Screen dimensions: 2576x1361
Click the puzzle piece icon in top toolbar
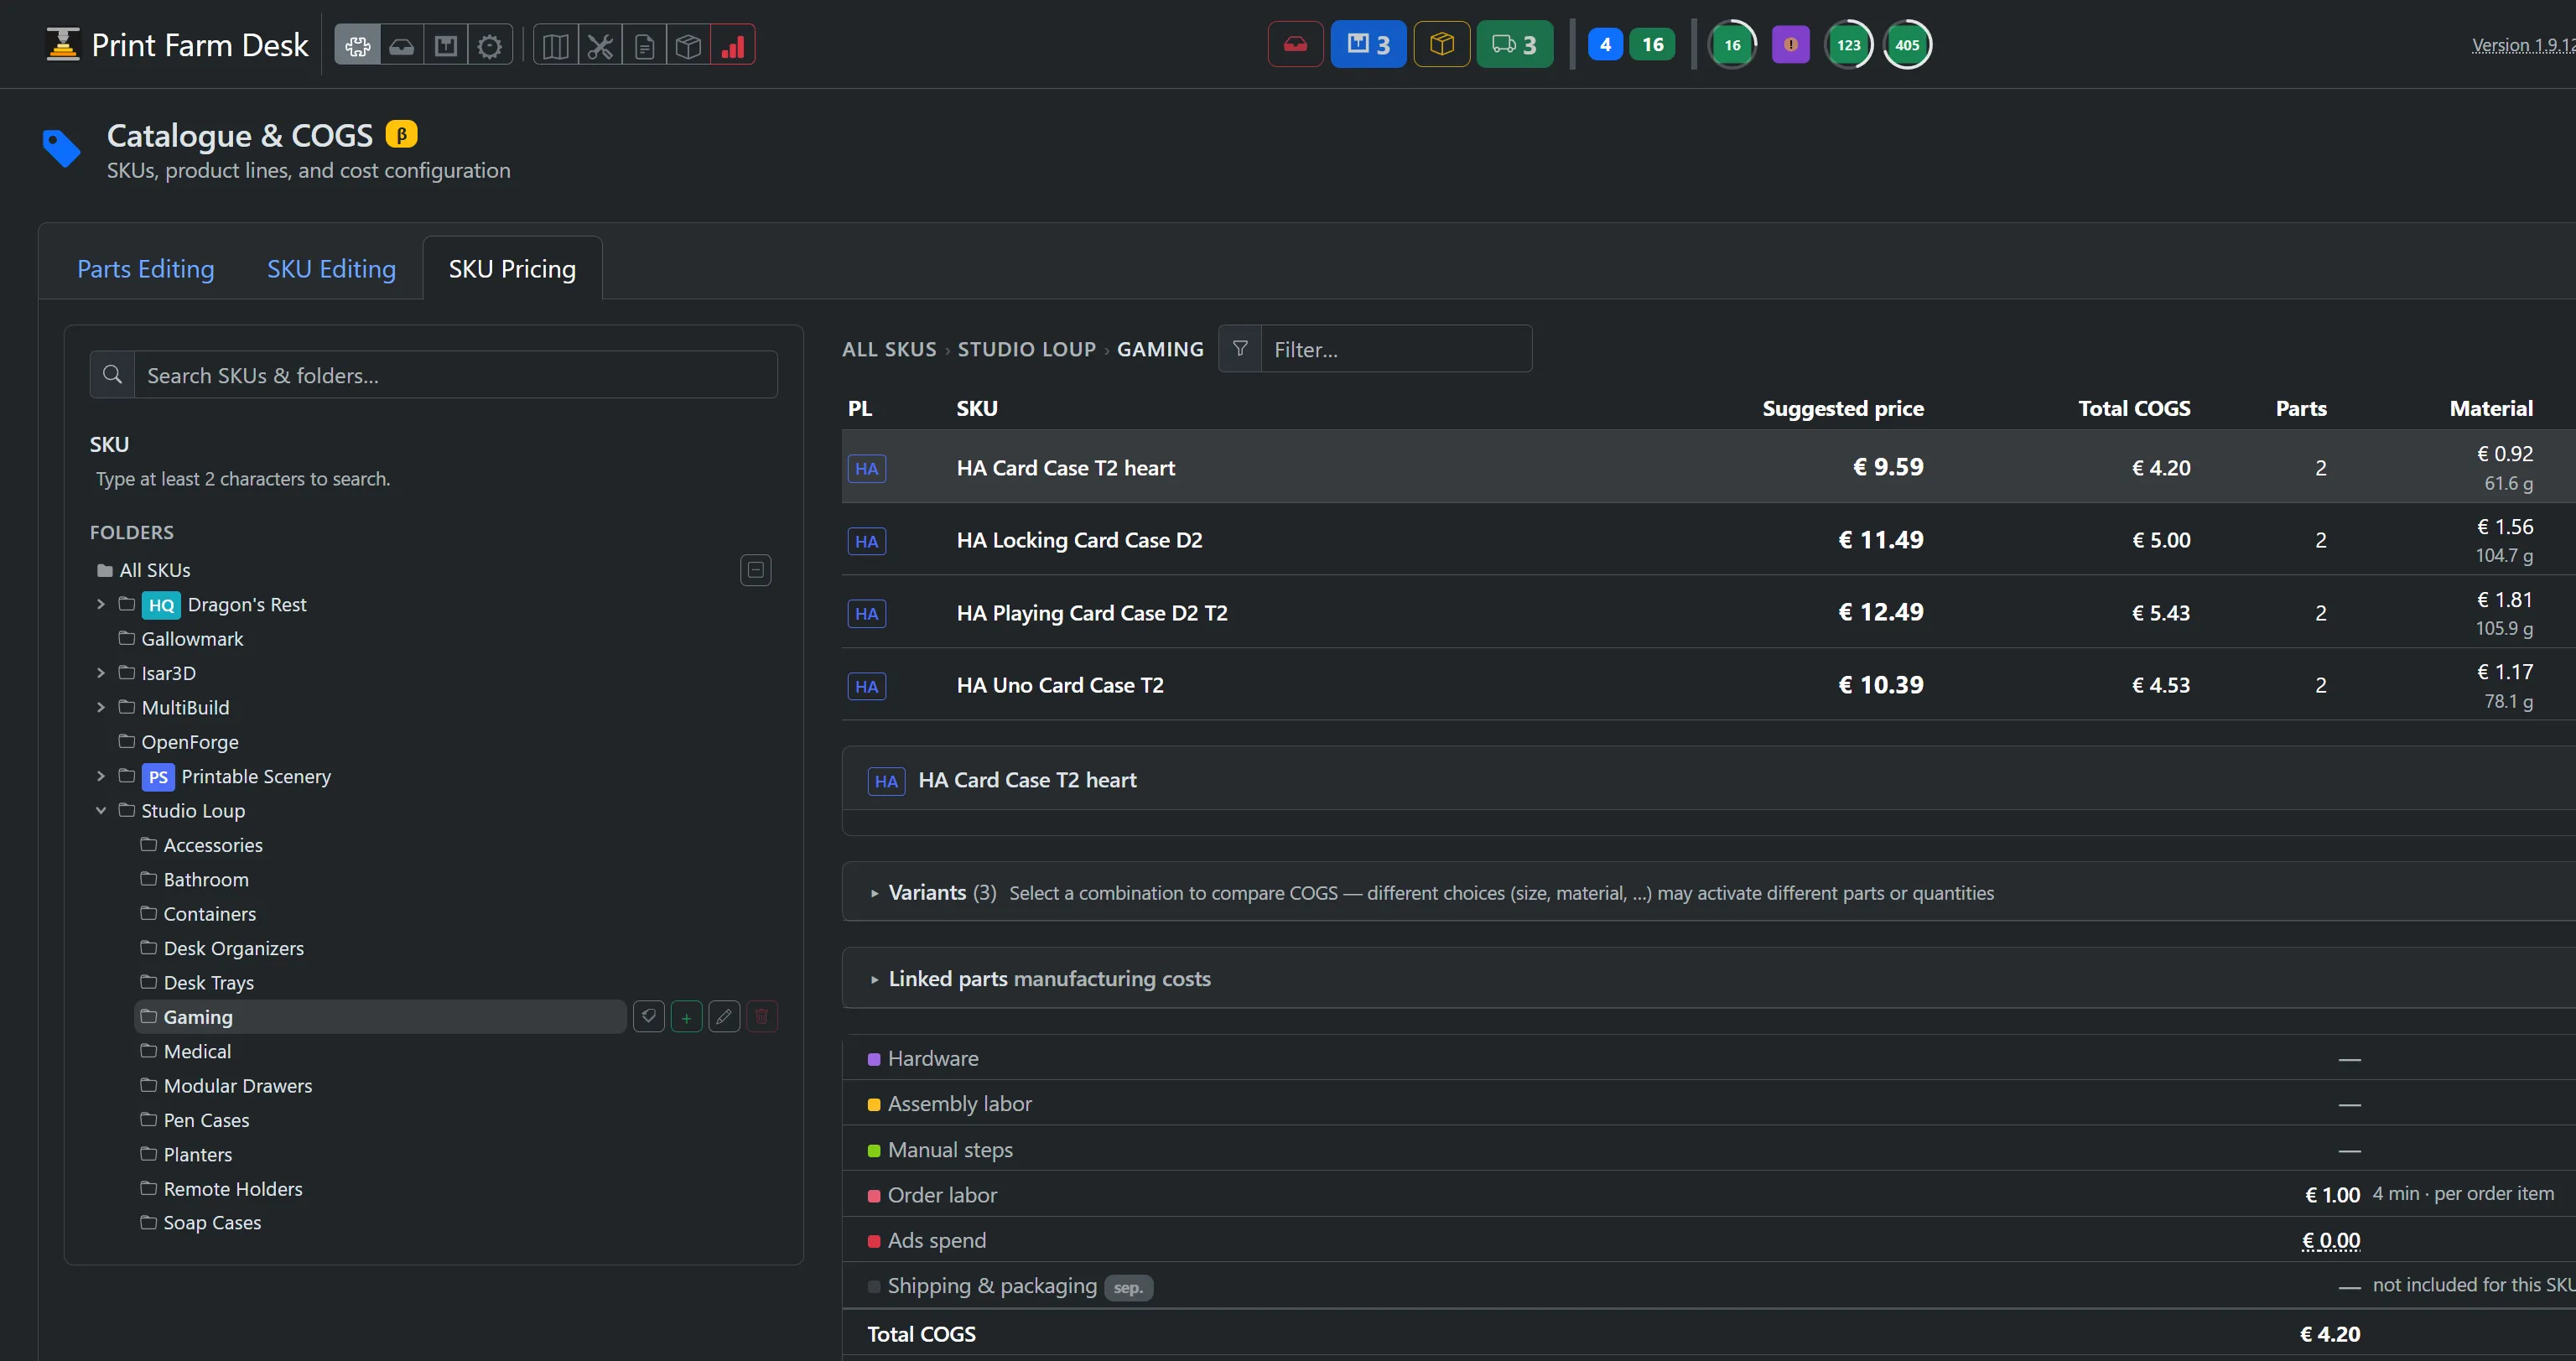coord(357,45)
